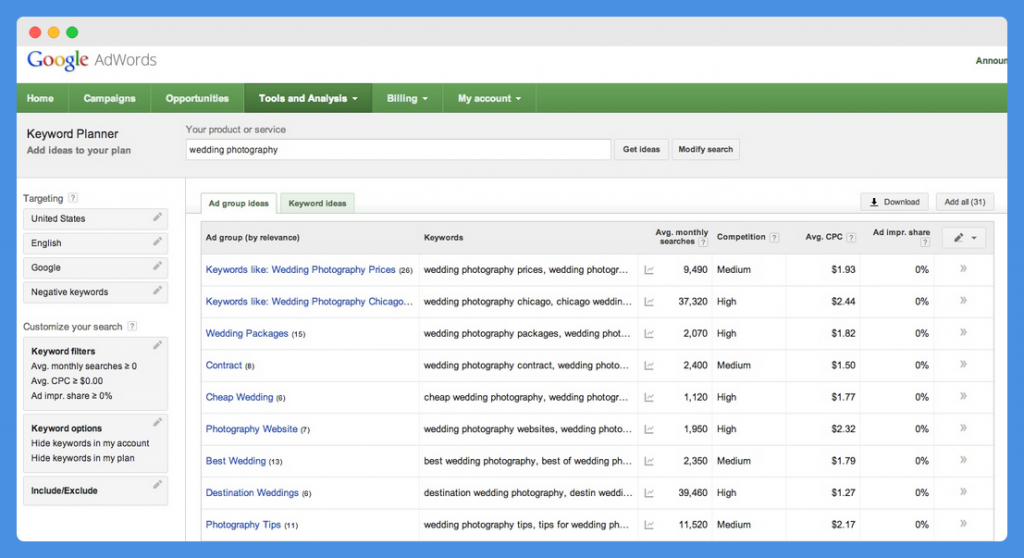Add Wedding Photography Prices group to plan

pos(963,269)
